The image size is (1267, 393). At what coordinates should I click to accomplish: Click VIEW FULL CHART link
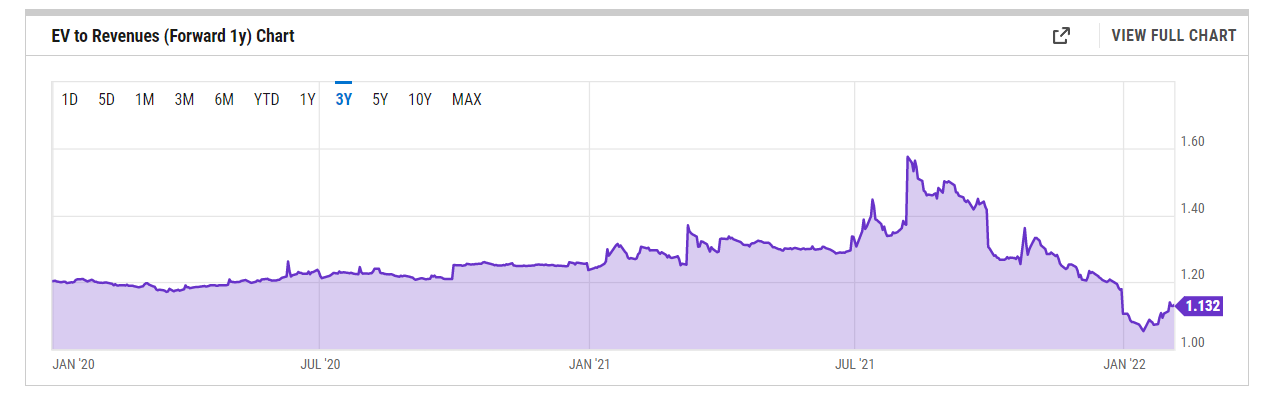(1174, 36)
